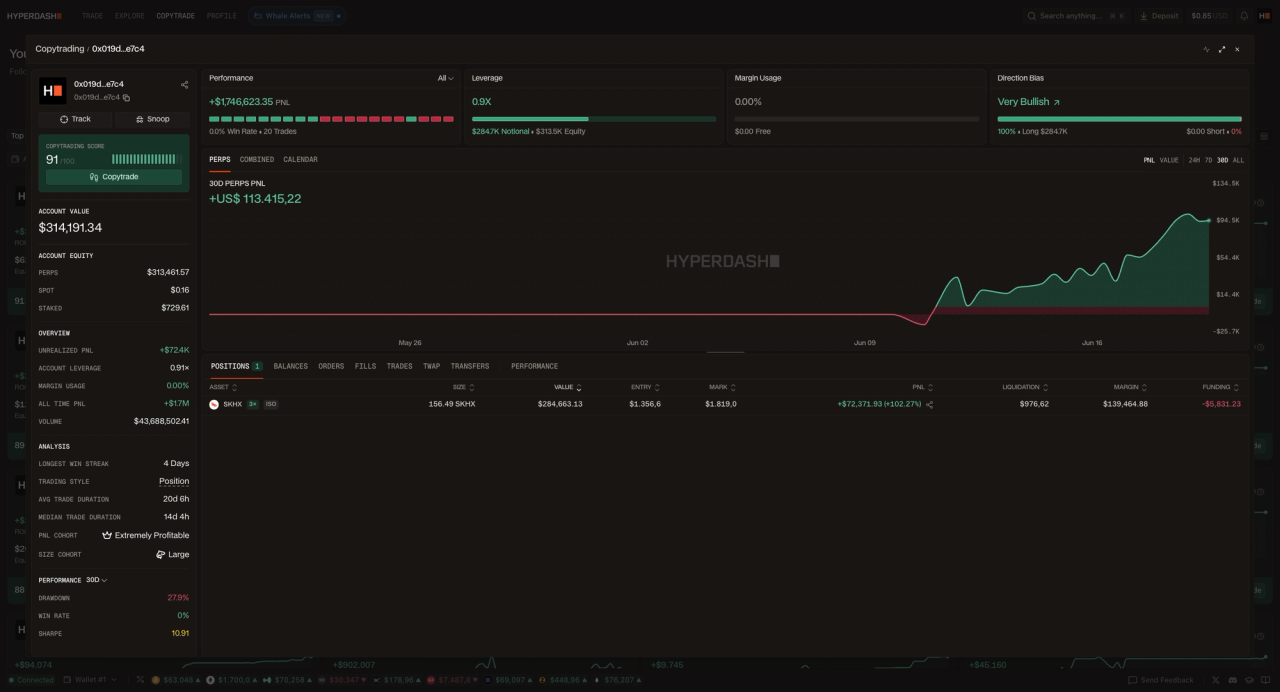Open the FILLS tab

pyautogui.click(x=366, y=366)
